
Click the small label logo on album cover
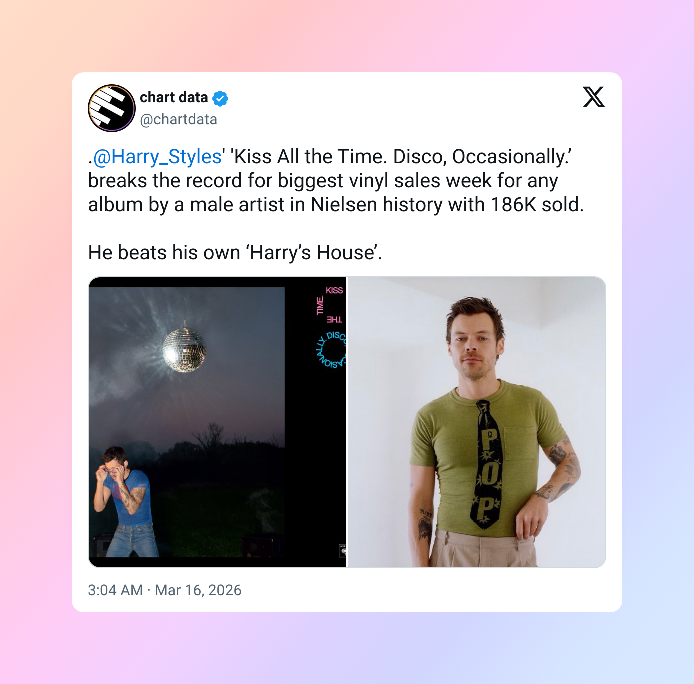pyautogui.click(x=342, y=550)
